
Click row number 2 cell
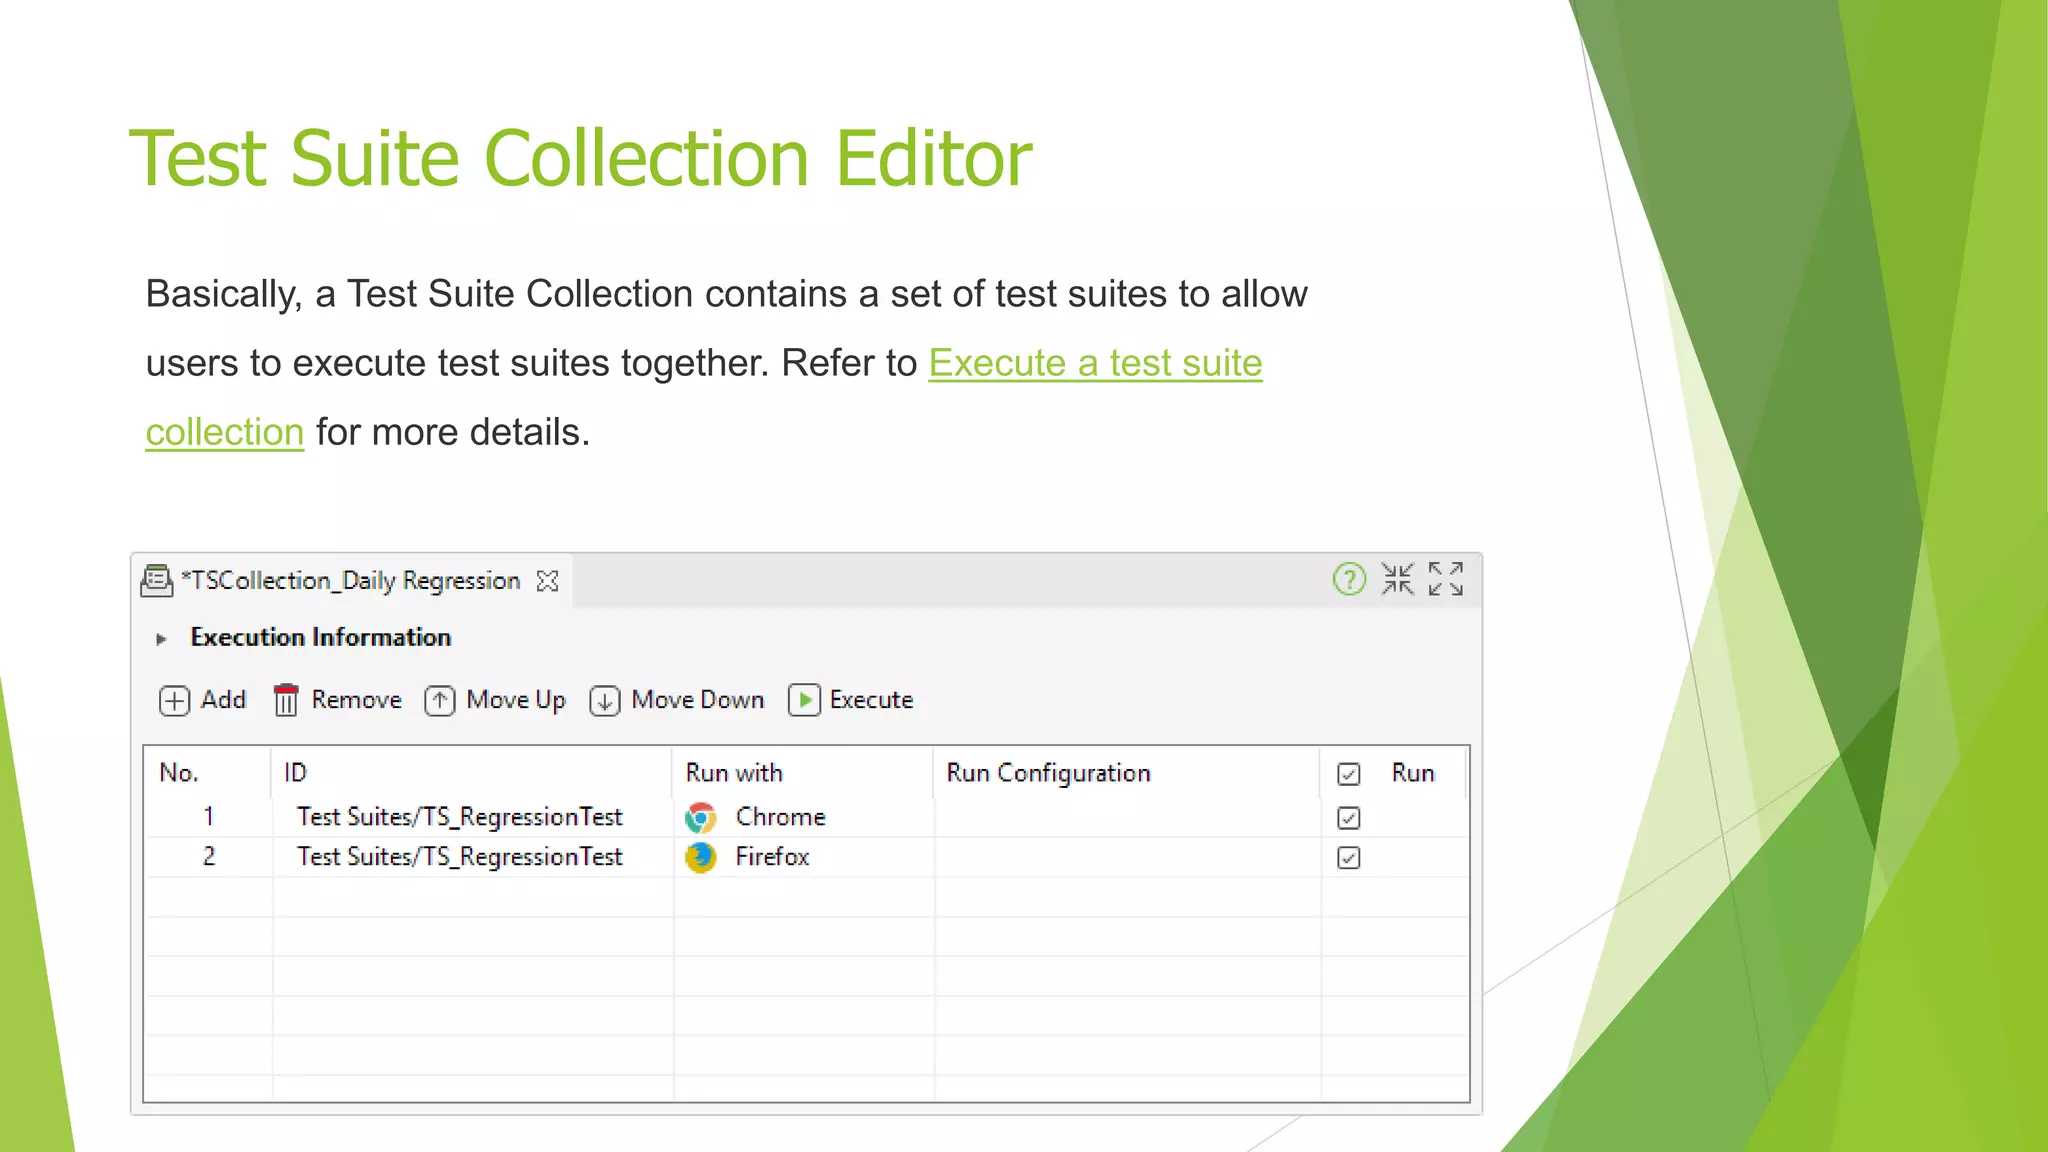(x=209, y=857)
